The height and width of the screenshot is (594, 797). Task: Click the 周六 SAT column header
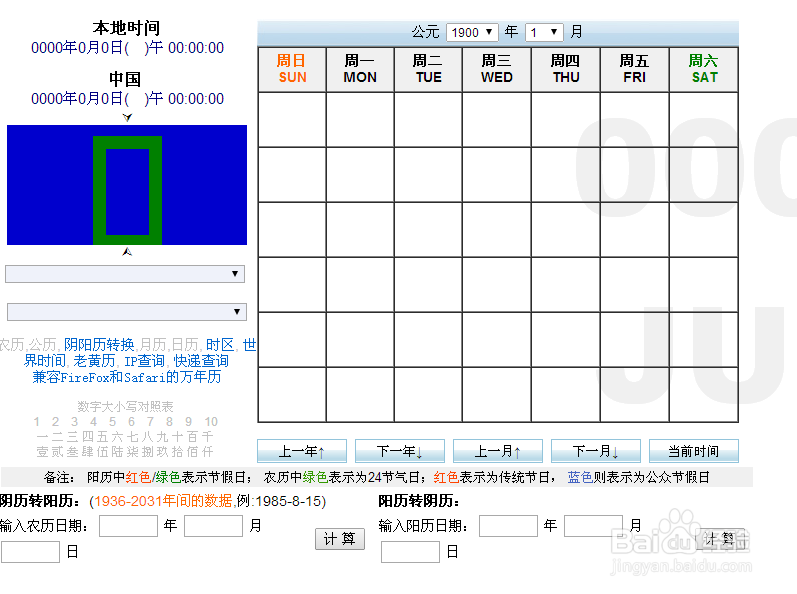pos(703,69)
